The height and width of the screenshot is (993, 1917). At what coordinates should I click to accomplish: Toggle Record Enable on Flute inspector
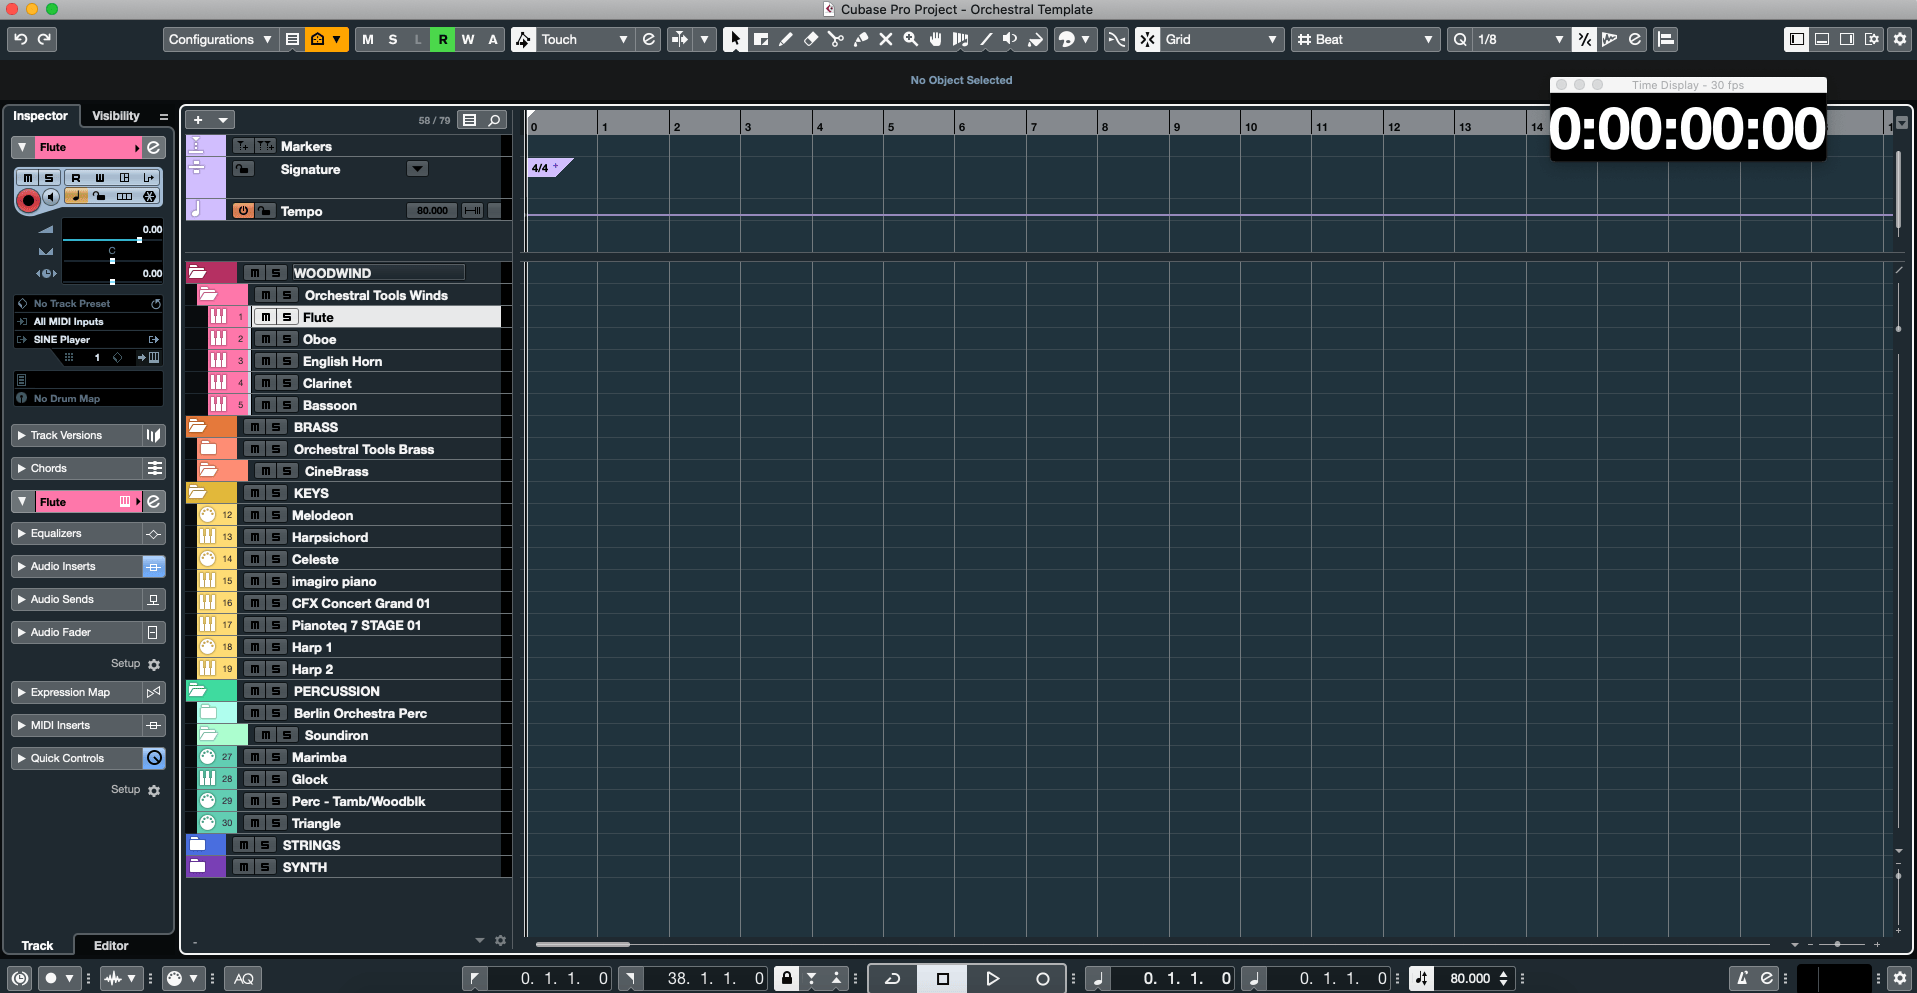pyautogui.click(x=28, y=200)
